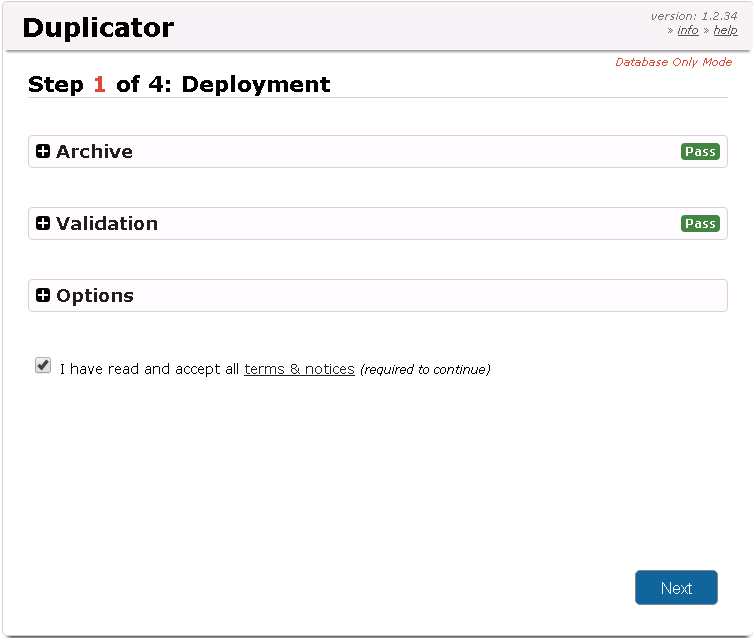753x638 pixels.
Task: Click the red step number 1
Action: 99,84
